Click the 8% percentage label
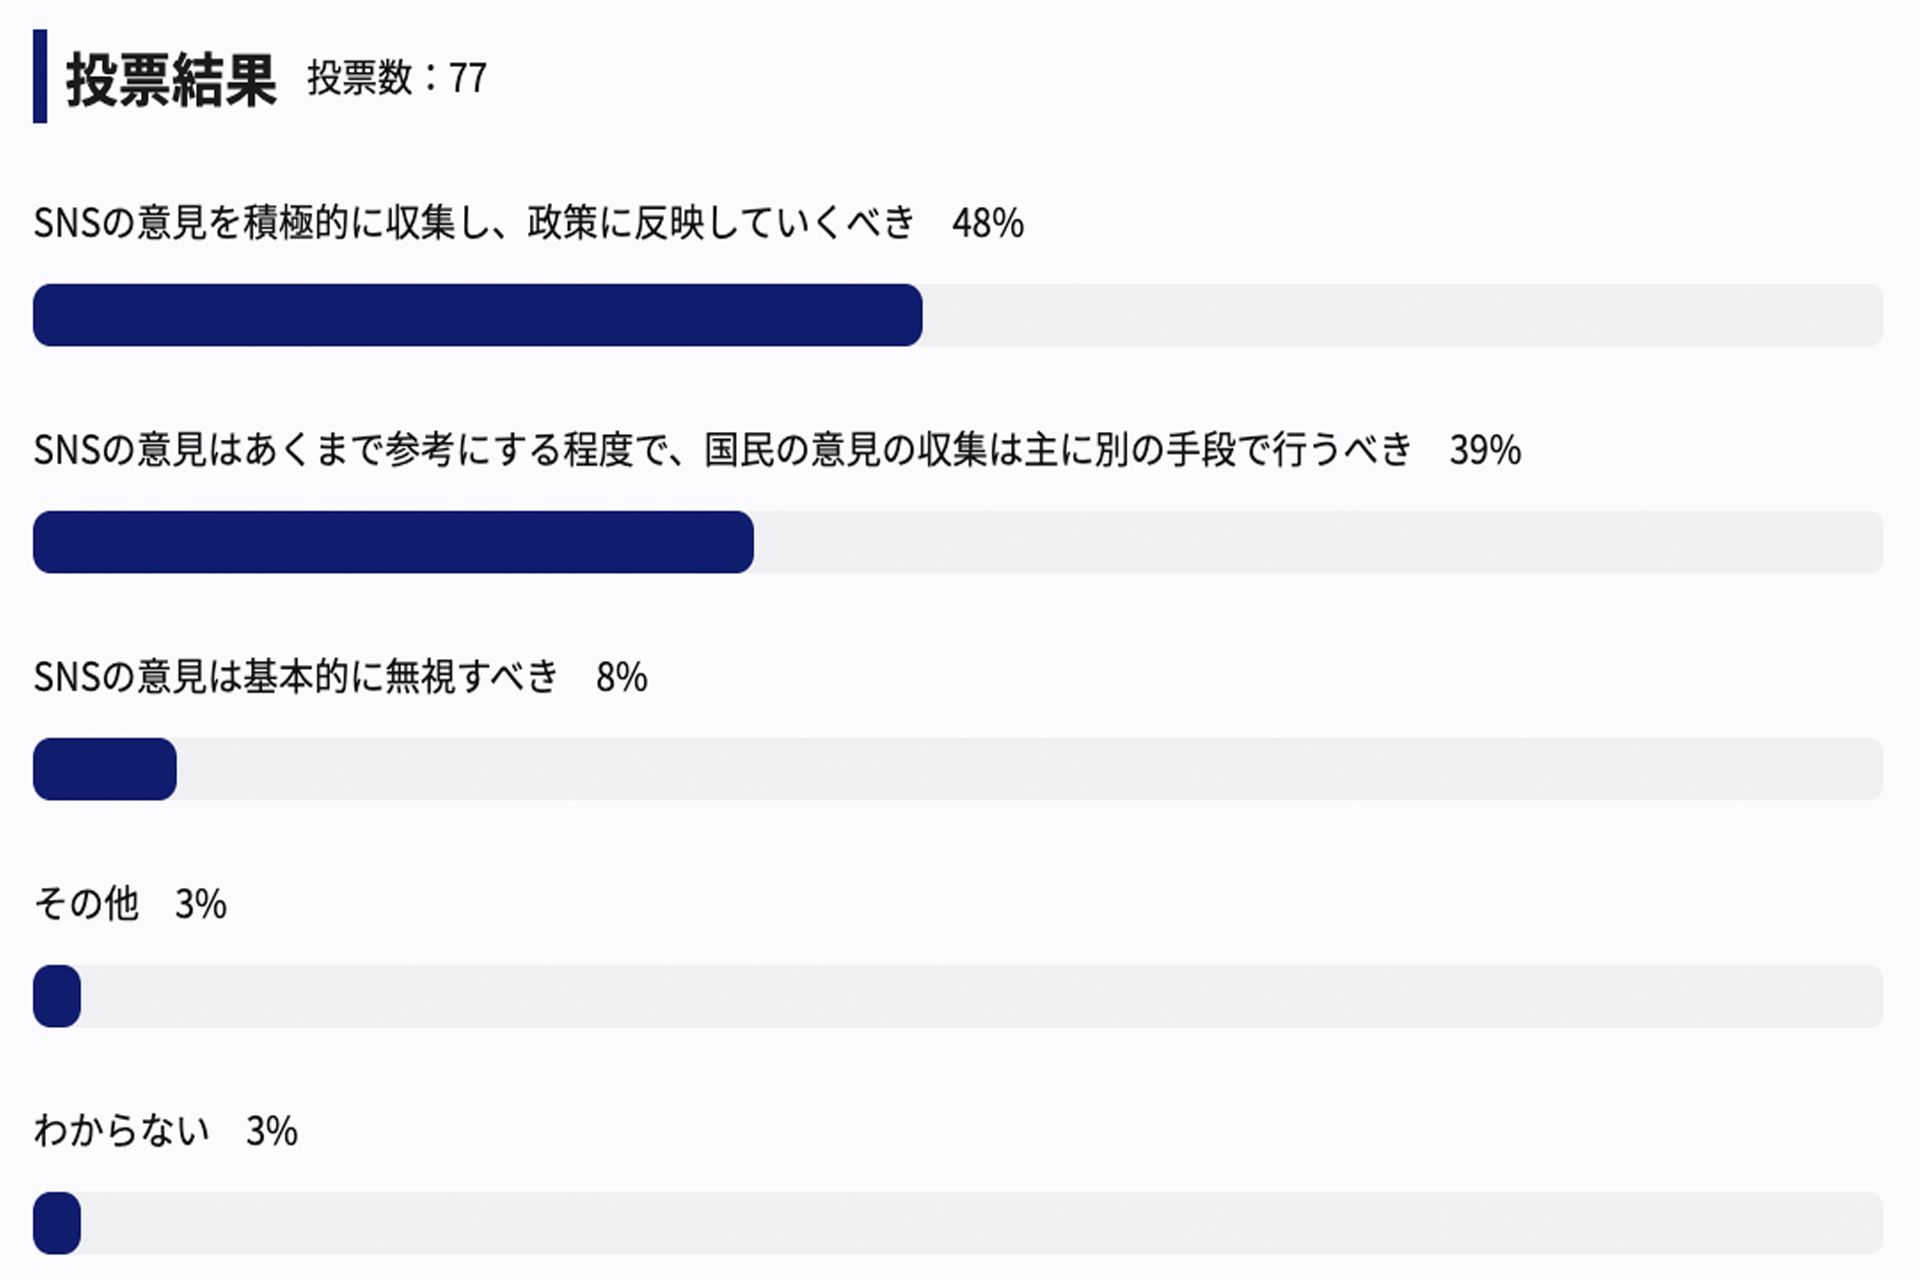Screen dimensions: 1920x1280 621,677
